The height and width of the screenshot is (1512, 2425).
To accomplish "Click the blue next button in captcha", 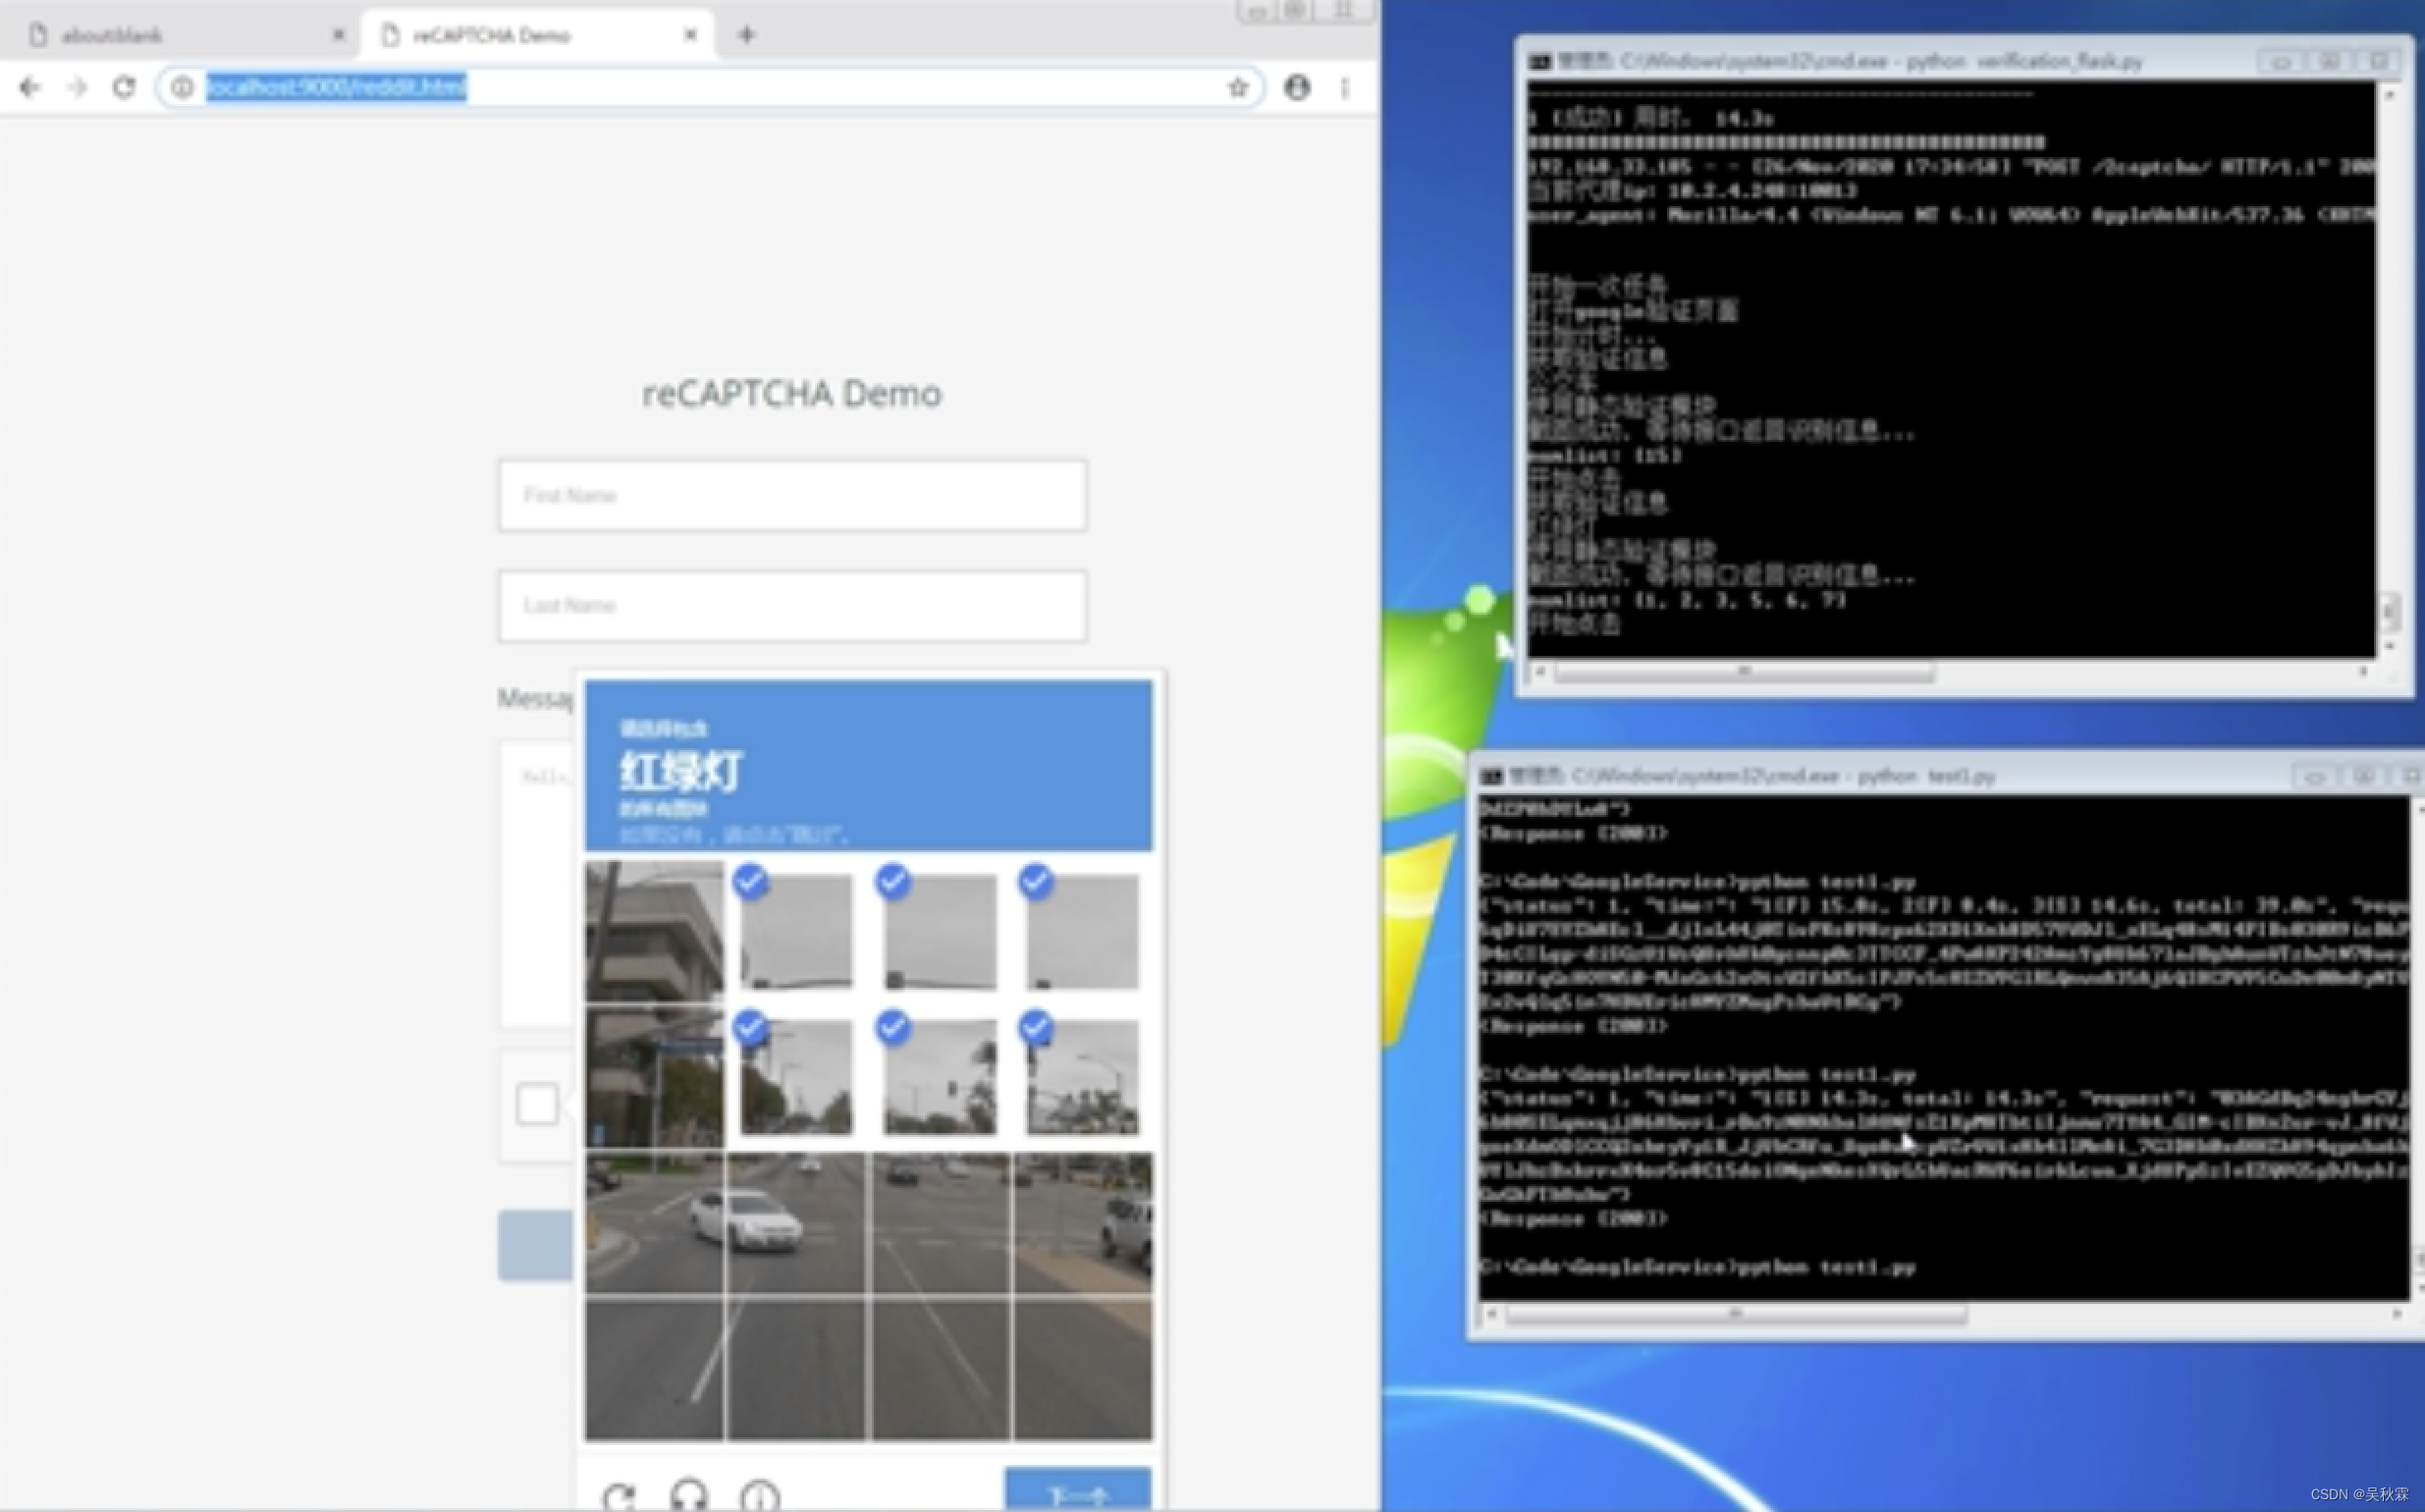I will point(1077,1492).
